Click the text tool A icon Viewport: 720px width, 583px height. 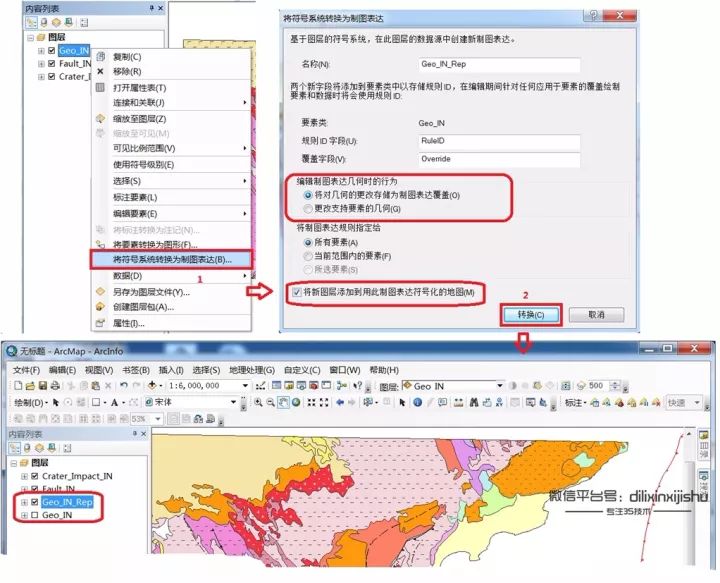pyautogui.click(x=114, y=403)
